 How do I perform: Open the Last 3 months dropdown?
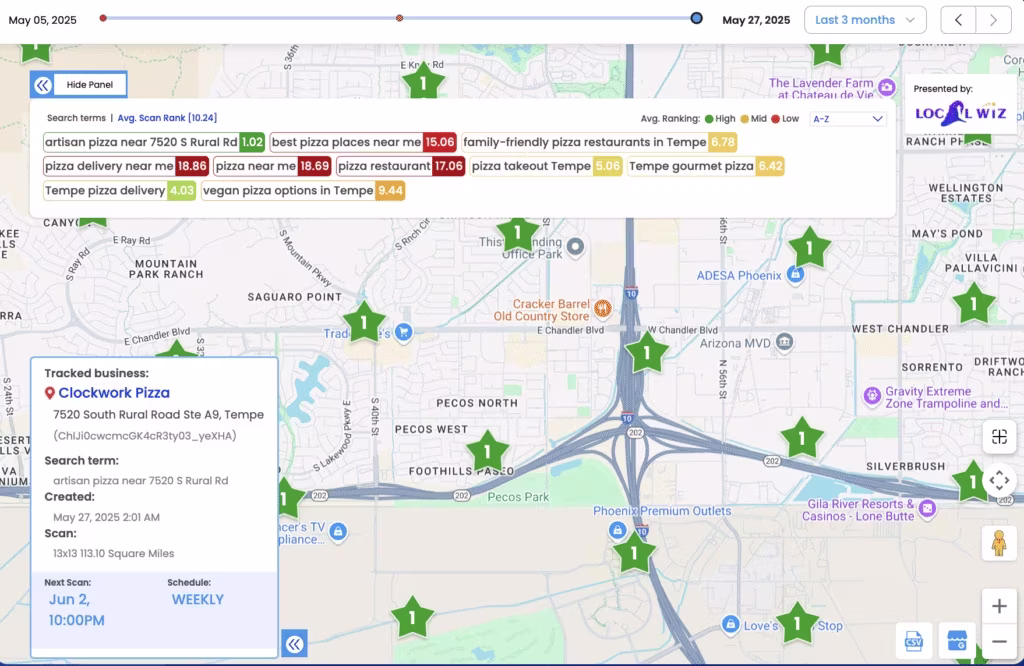point(865,19)
